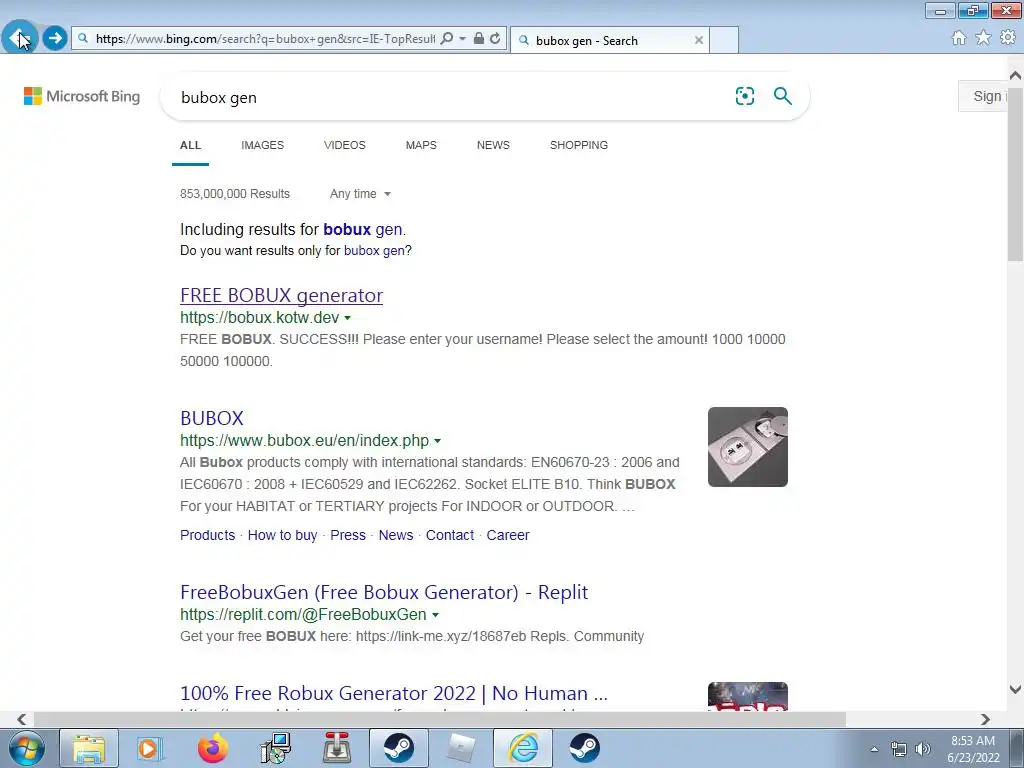The height and width of the screenshot is (768, 1024).
Task: Click the address bar search magnifier icon
Action: [447, 39]
